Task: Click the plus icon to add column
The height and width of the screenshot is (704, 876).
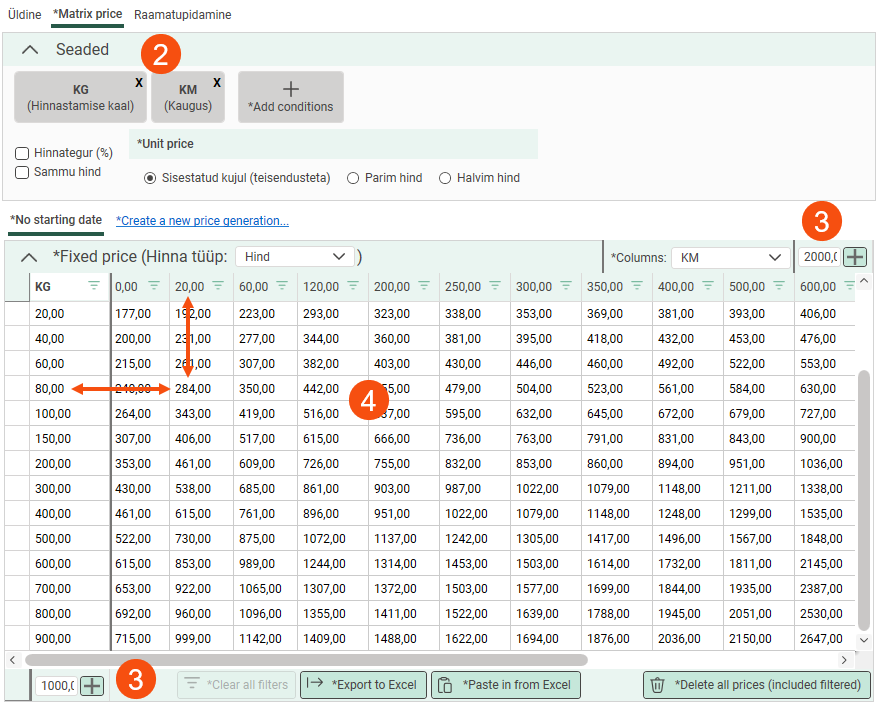Action: point(855,257)
